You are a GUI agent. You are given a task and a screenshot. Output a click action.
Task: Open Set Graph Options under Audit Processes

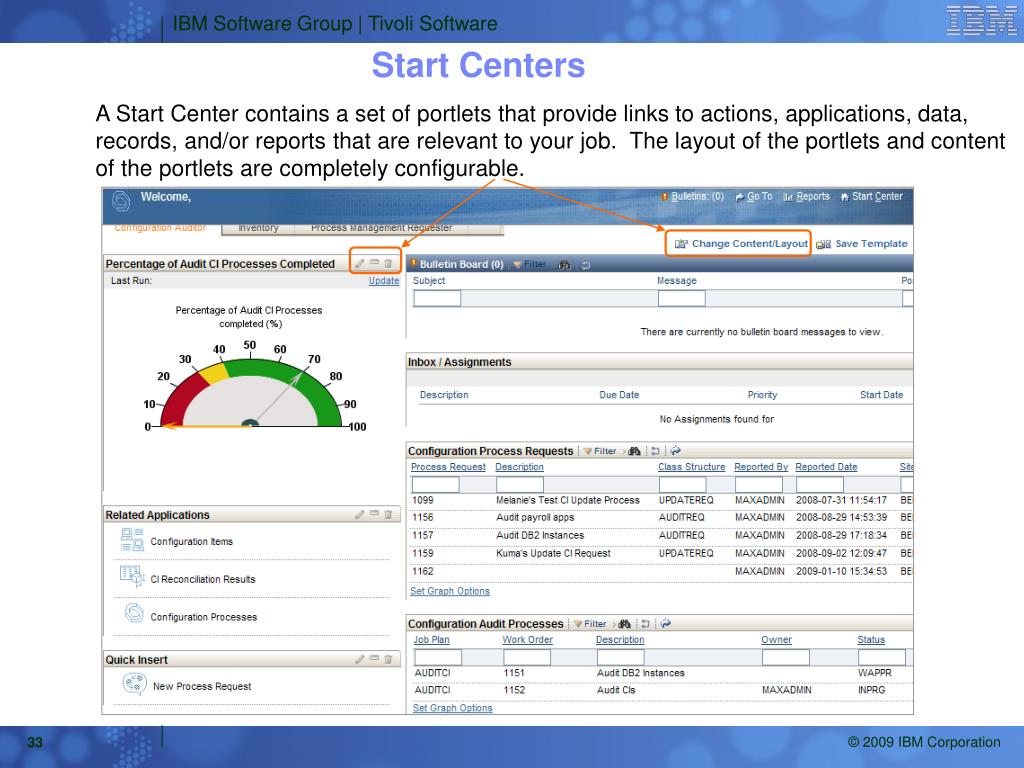[453, 708]
